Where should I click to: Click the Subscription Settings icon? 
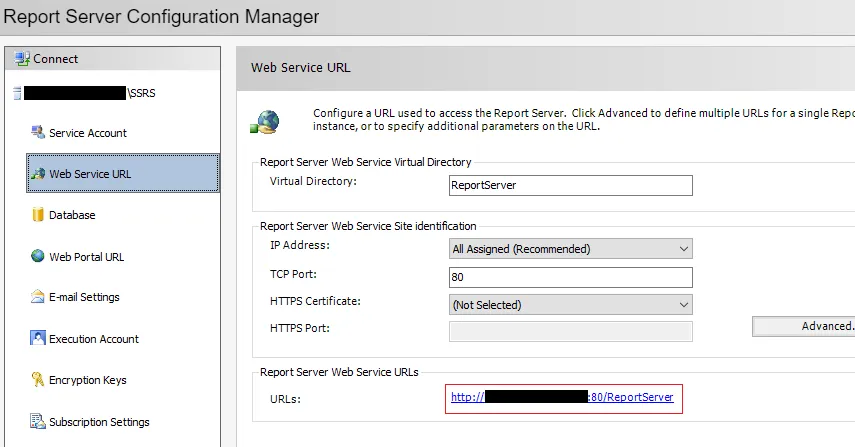point(39,422)
